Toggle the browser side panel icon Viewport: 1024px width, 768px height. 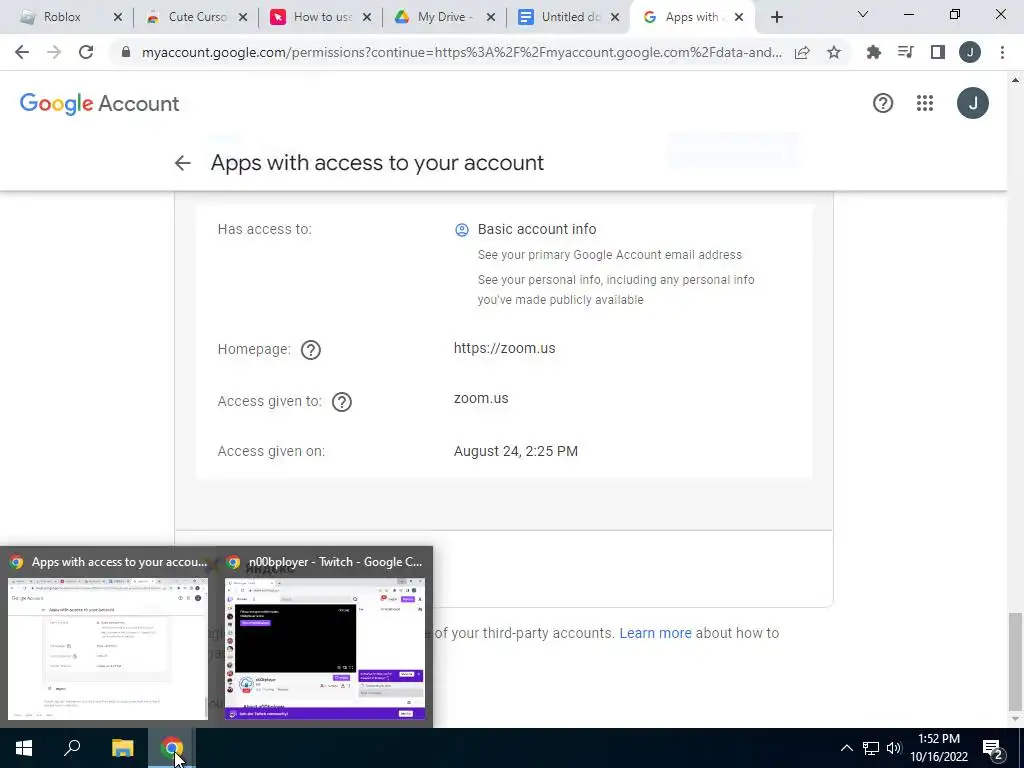[938, 52]
